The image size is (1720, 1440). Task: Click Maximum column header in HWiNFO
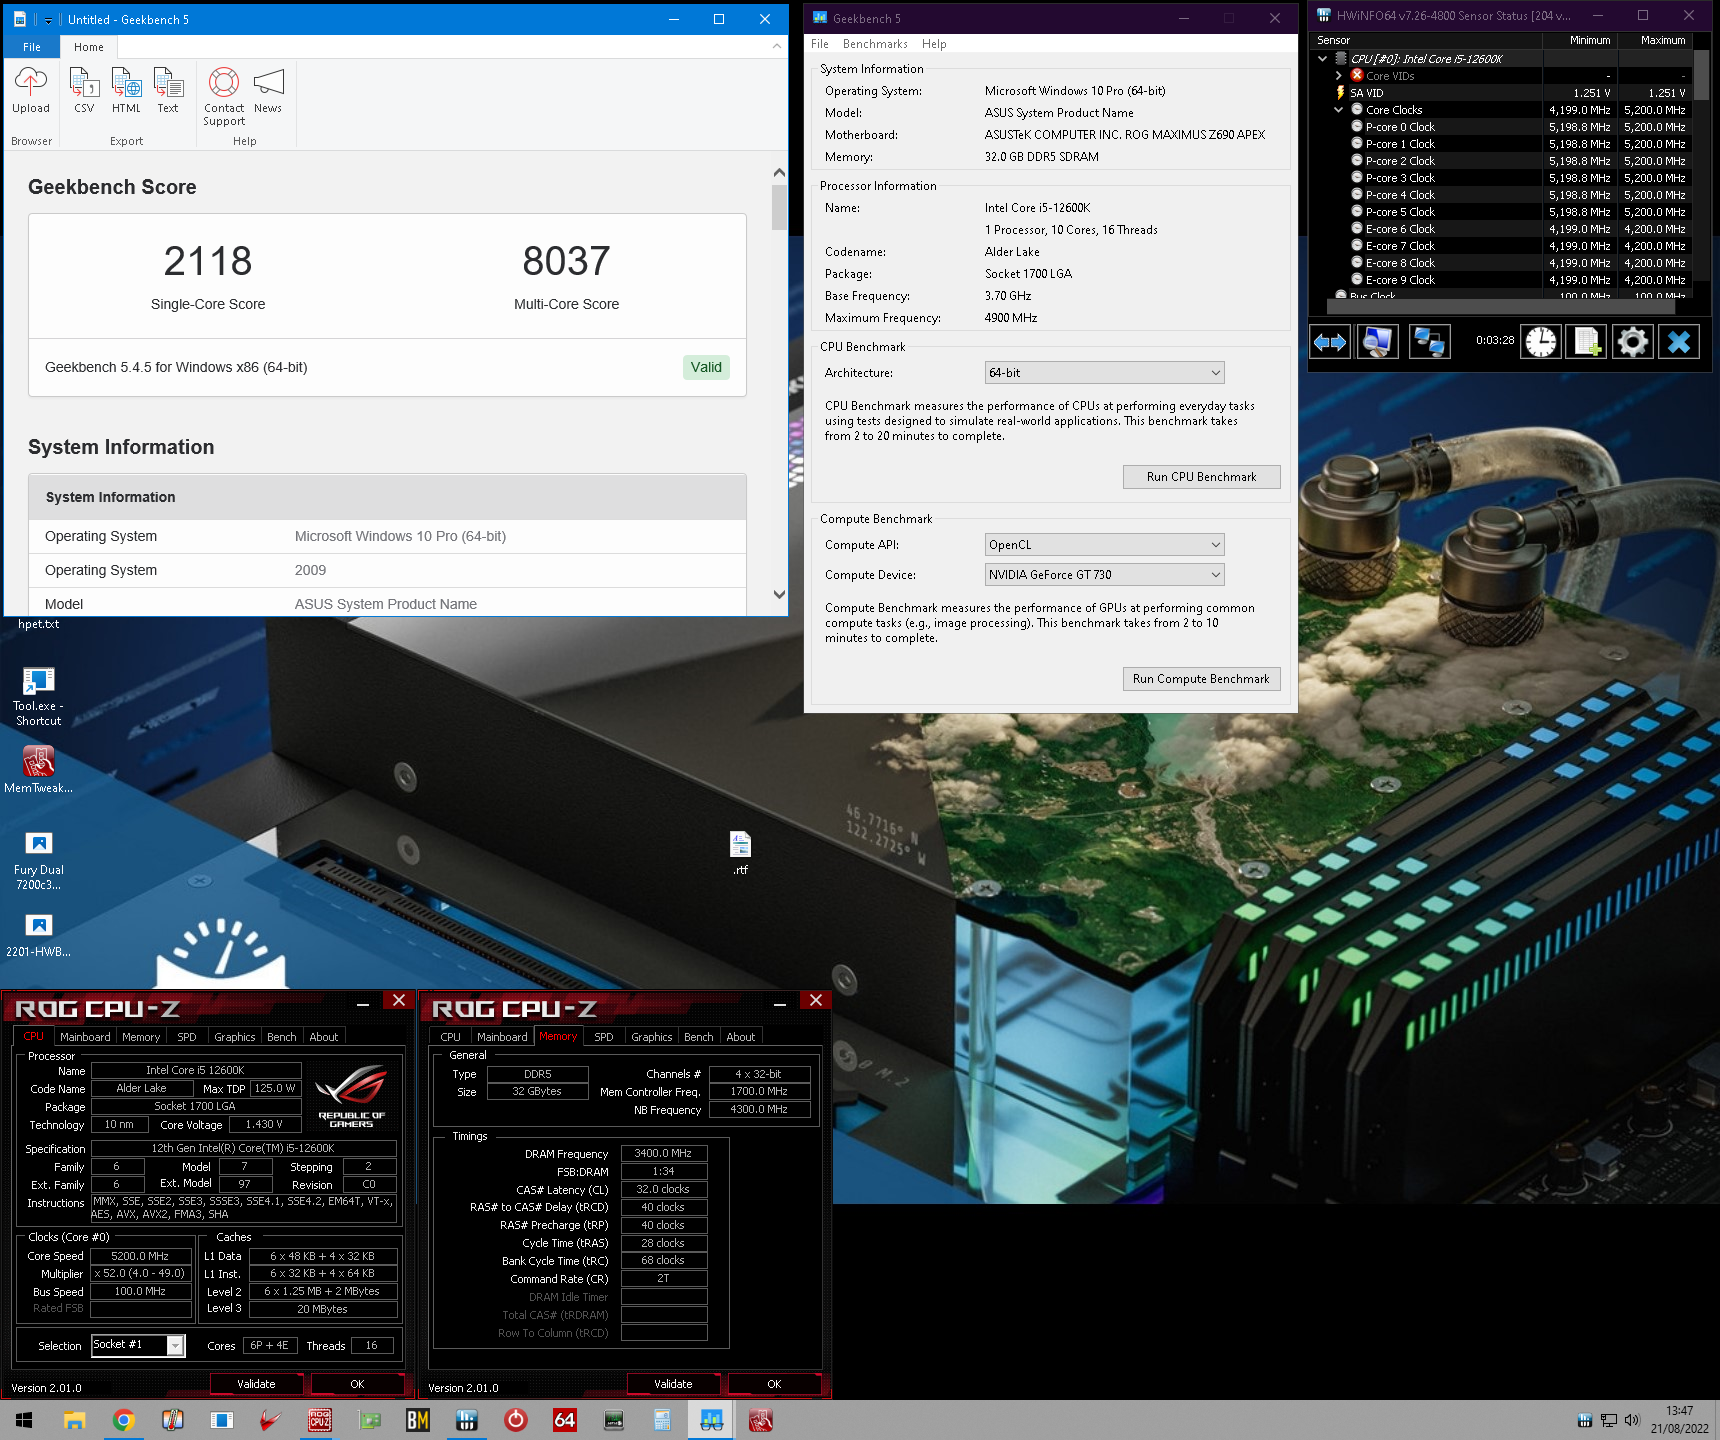(x=1655, y=40)
